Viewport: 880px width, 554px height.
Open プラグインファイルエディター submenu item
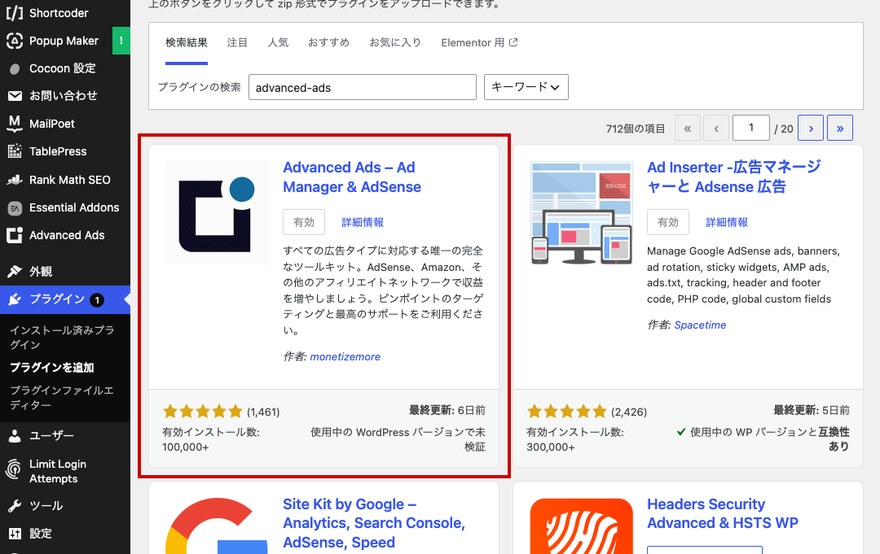click(62, 397)
